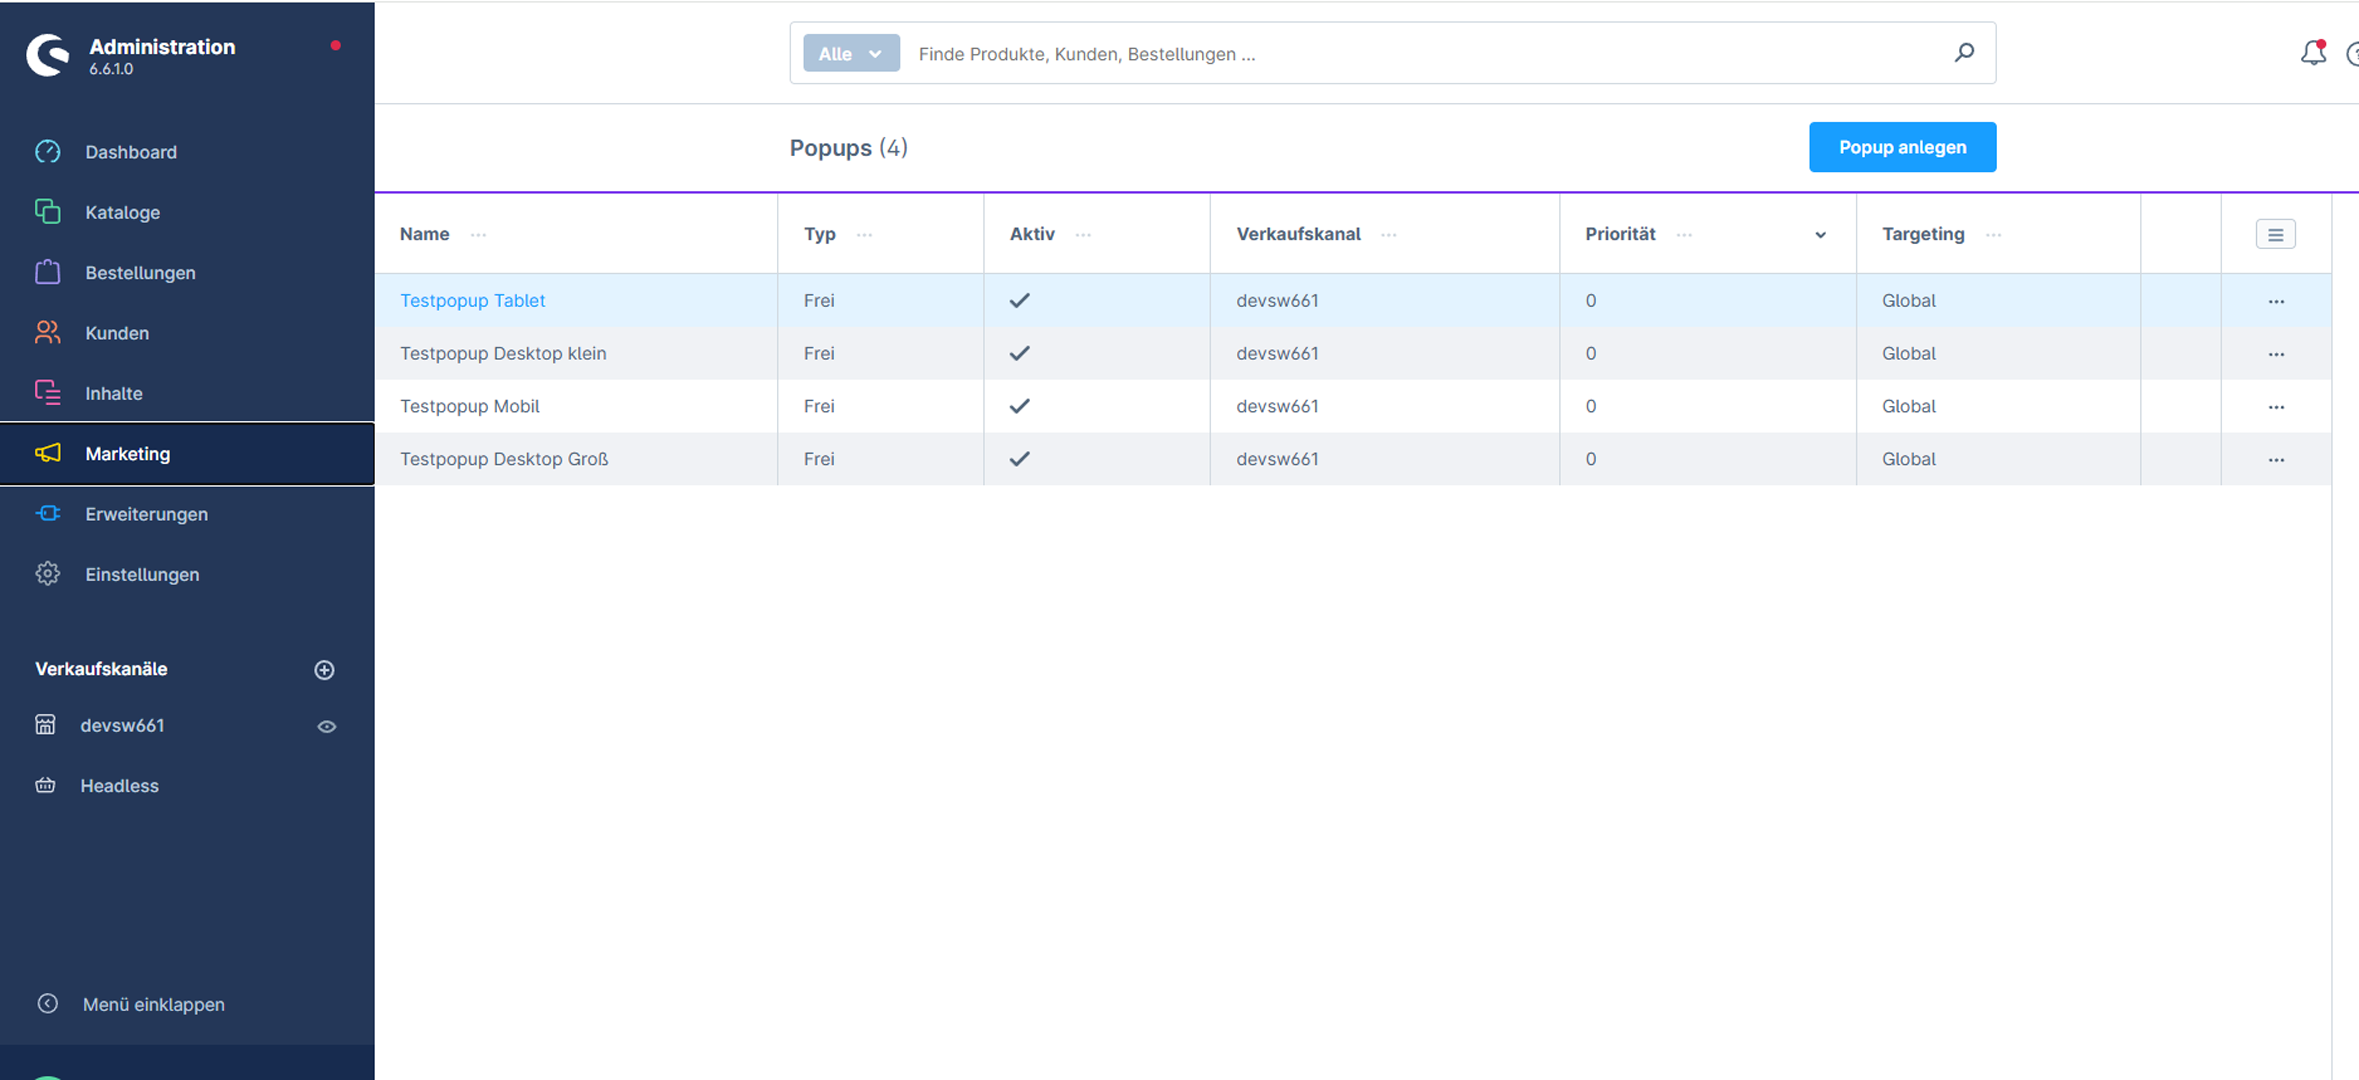Open context menu for Testpopup Desktop Groß row
Viewport: 2359px width, 1080px height.
pyautogui.click(x=2276, y=460)
